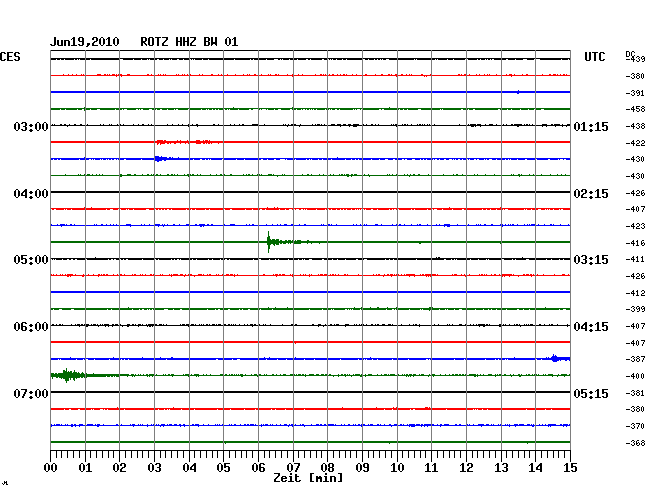Click the 11 minute axis label
Screen dimensions: 650x494
431,467
